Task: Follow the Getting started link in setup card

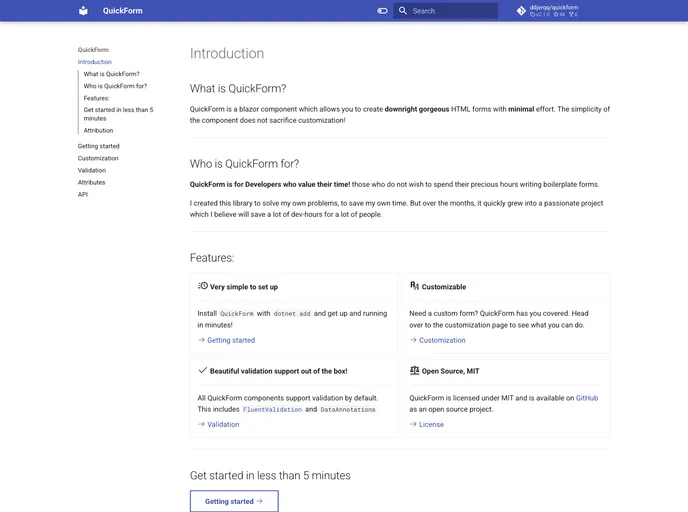Action: click(231, 340)
